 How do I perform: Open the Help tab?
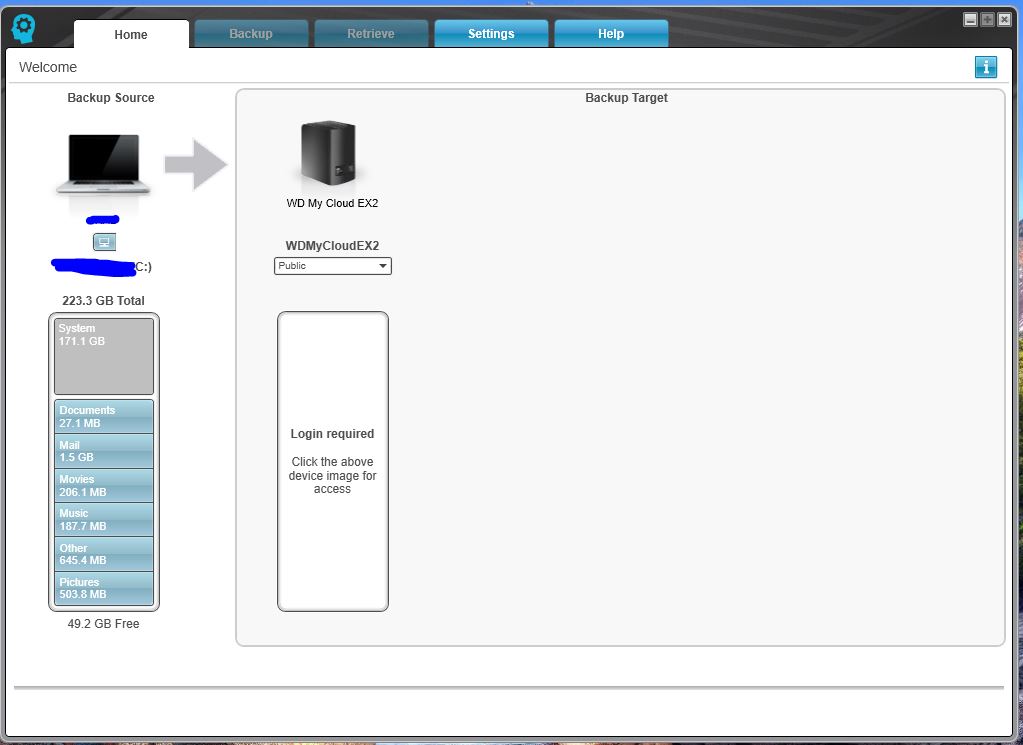click(x=611, y=33)
